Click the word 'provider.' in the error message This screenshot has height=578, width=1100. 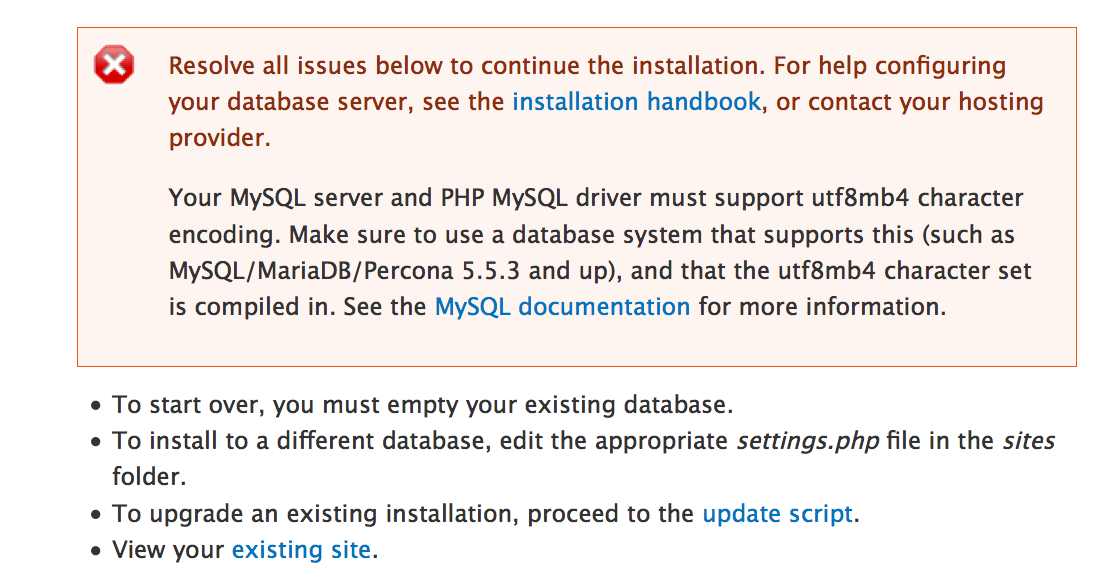click(x=220, y=138)
